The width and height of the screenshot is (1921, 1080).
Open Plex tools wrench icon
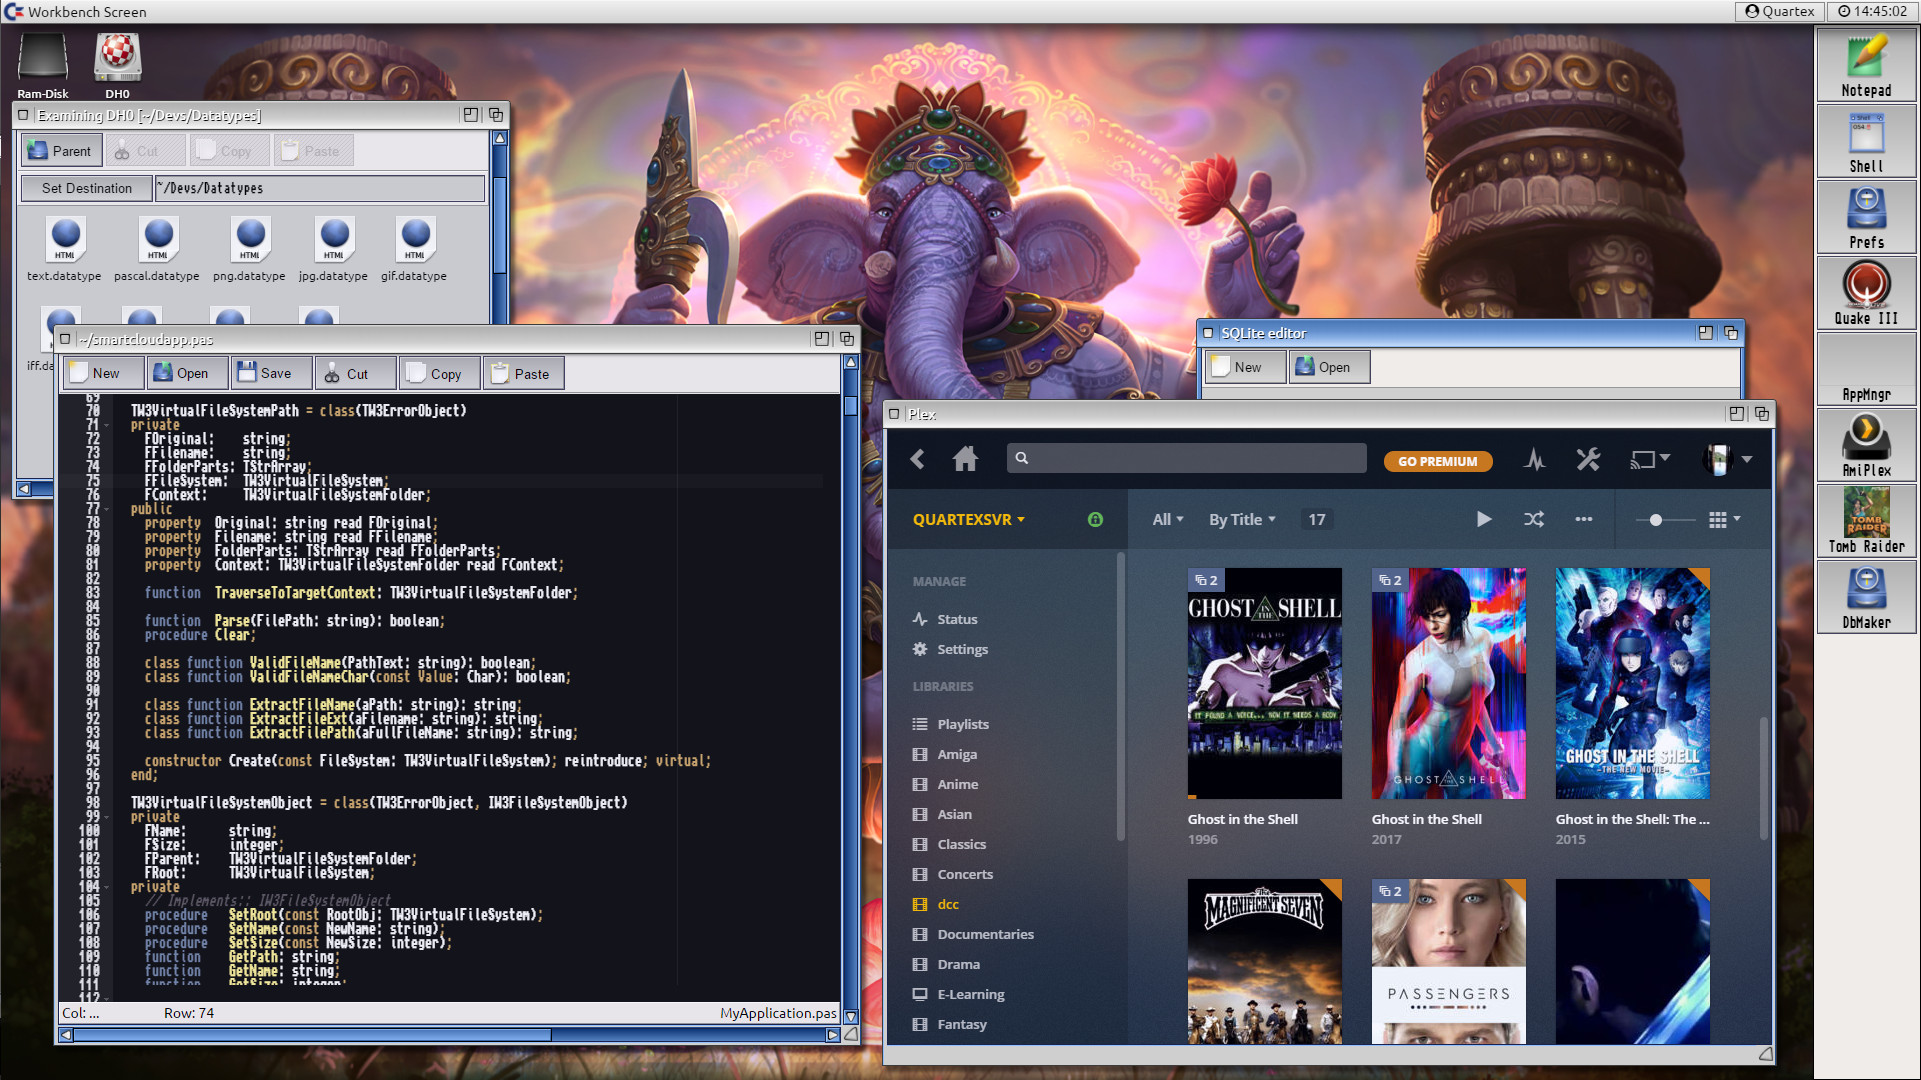tap(1588, 459)
